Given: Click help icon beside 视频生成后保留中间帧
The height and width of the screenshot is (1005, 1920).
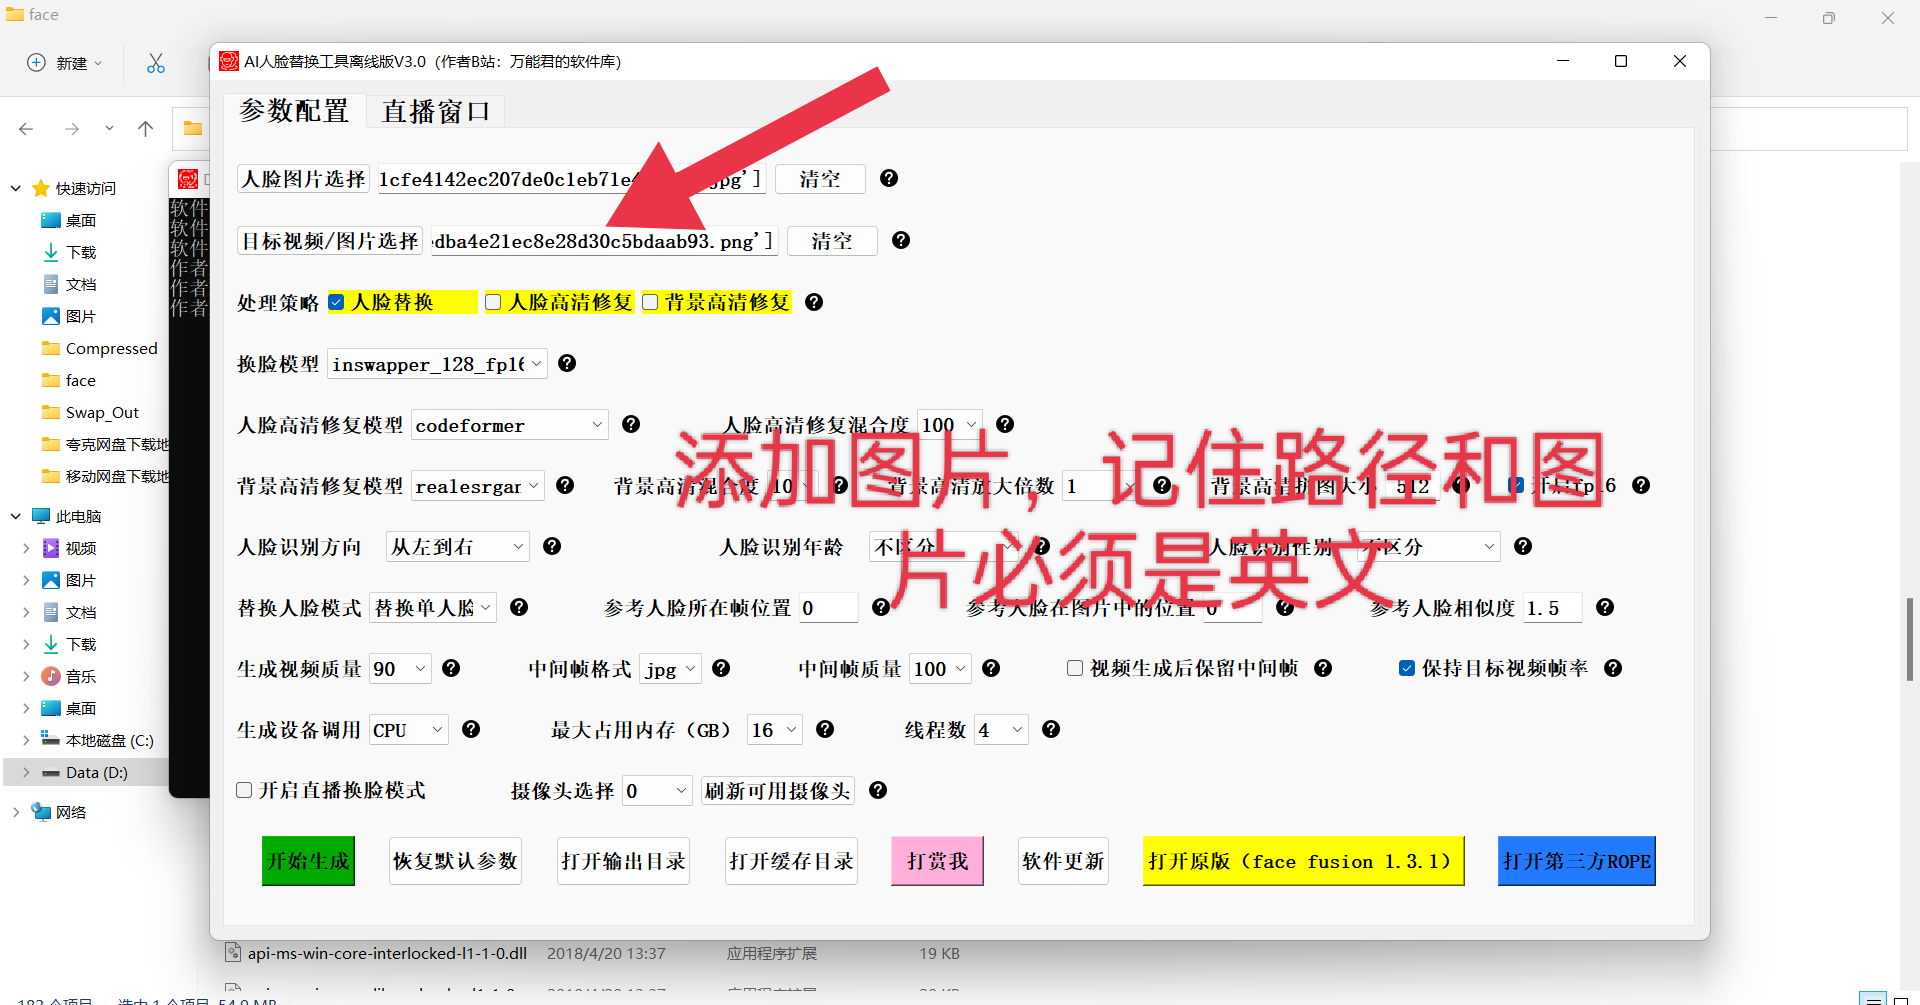Looking at the screenshot, I should 1323,668.
